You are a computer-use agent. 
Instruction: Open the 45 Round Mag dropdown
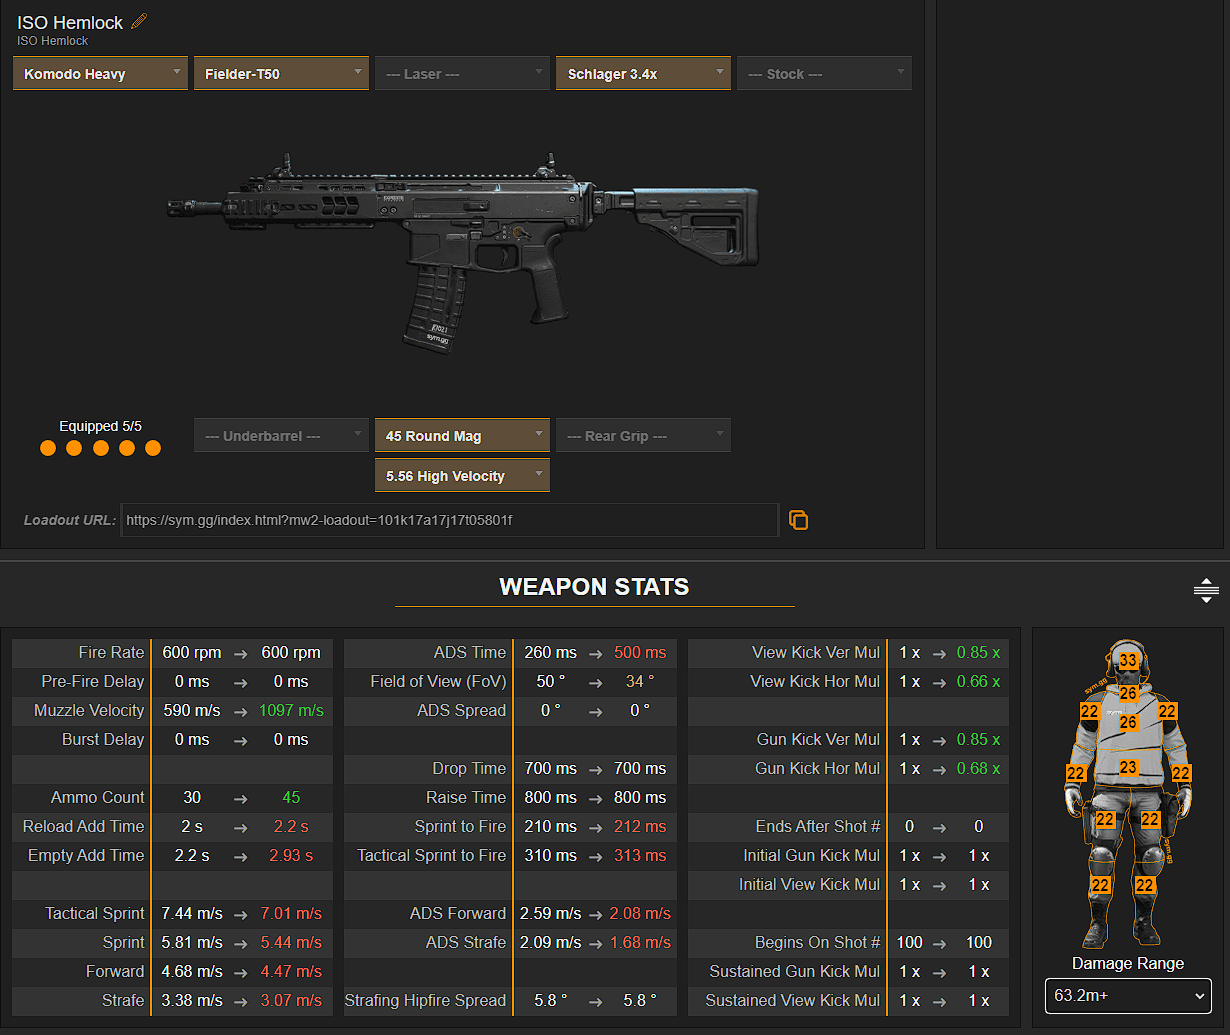pos(462,436)
